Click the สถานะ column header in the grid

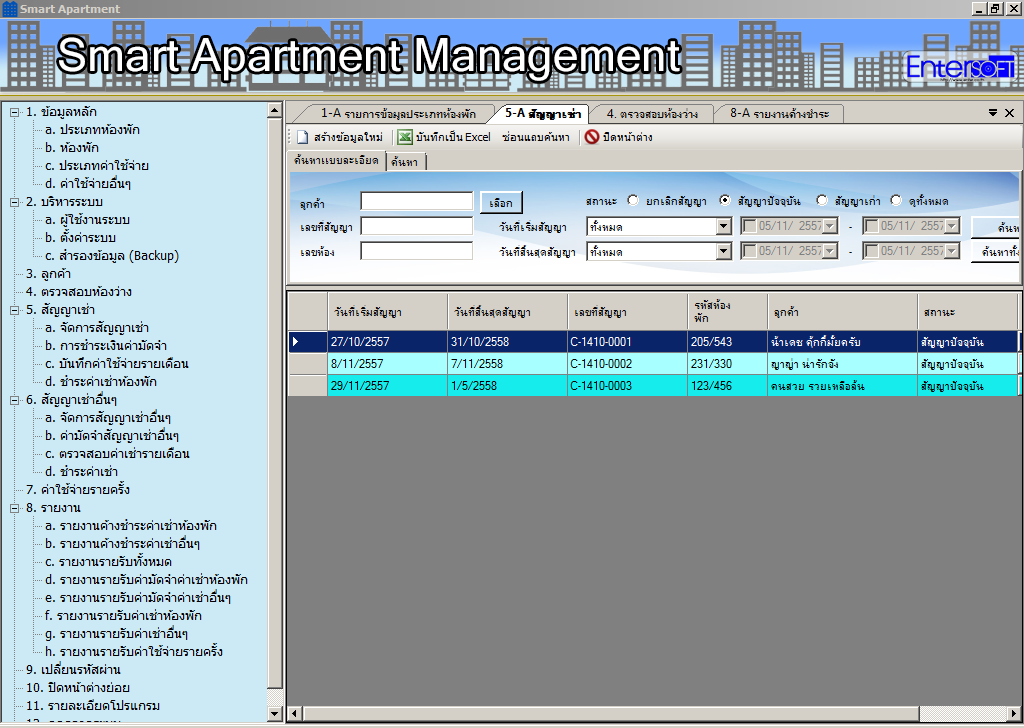coord(968,312)
